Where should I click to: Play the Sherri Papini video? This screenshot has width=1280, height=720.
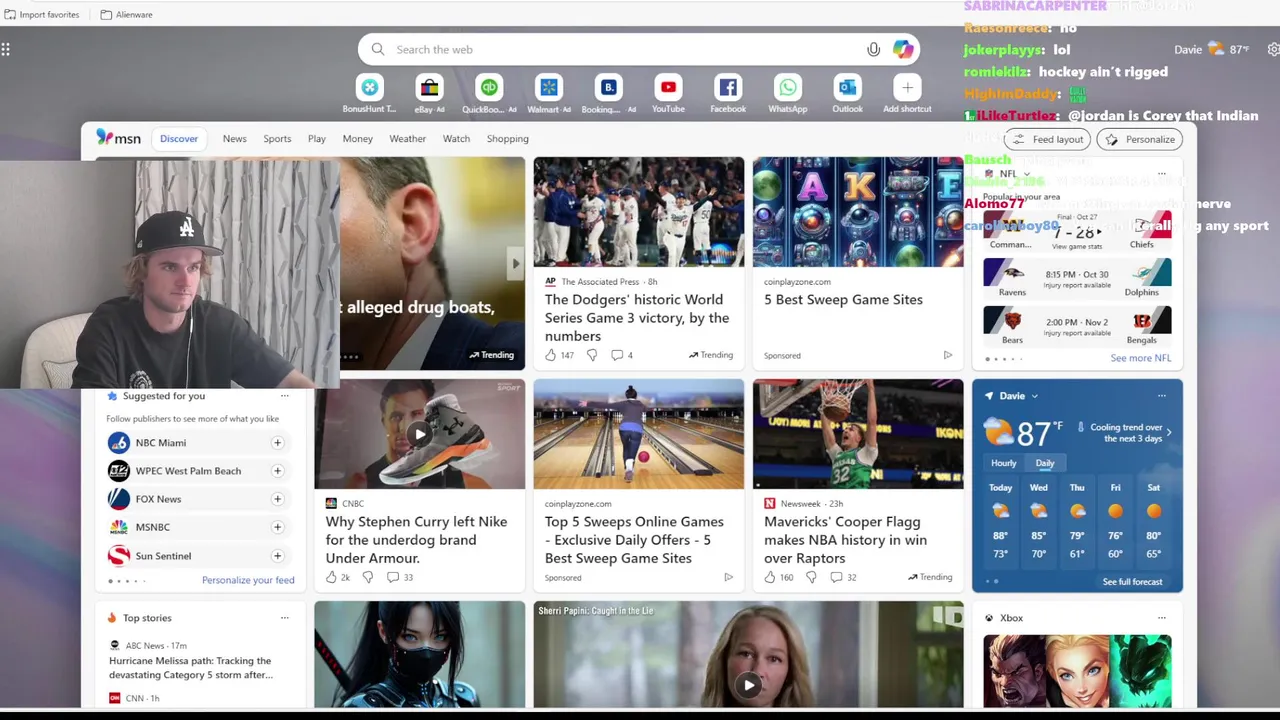coord(748,685)
